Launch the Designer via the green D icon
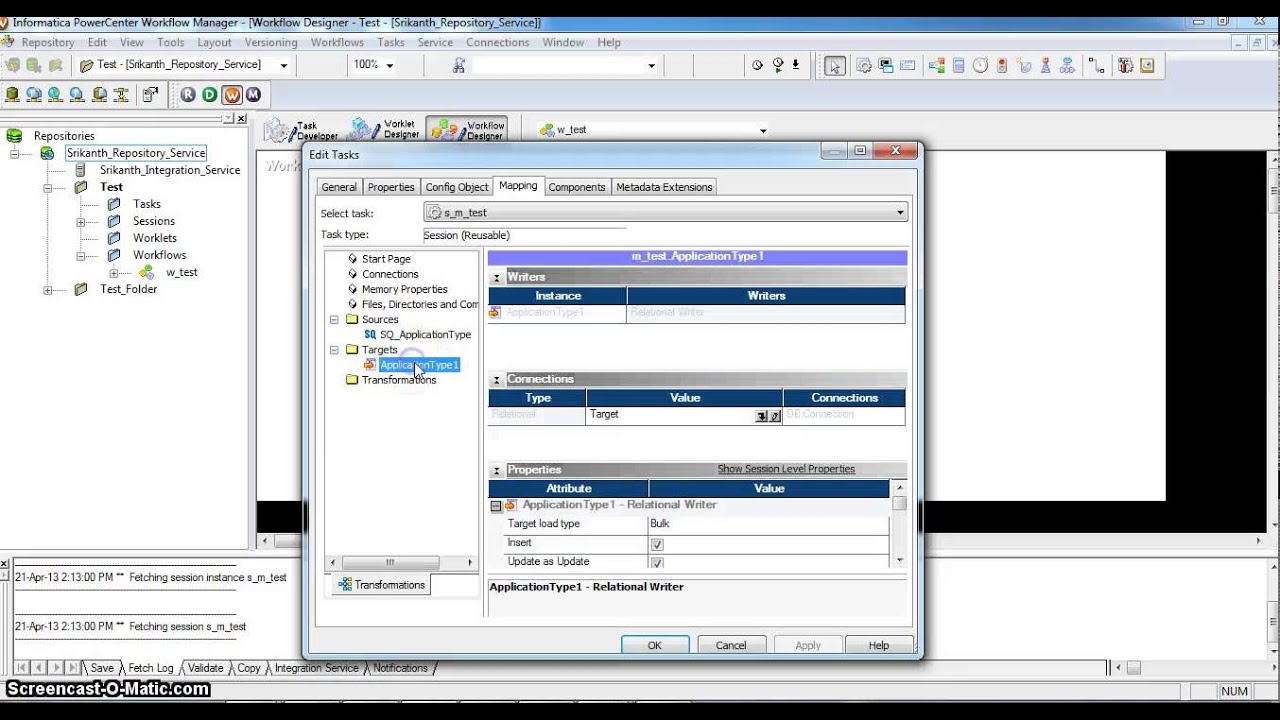1280x720 pixels. 210,95
